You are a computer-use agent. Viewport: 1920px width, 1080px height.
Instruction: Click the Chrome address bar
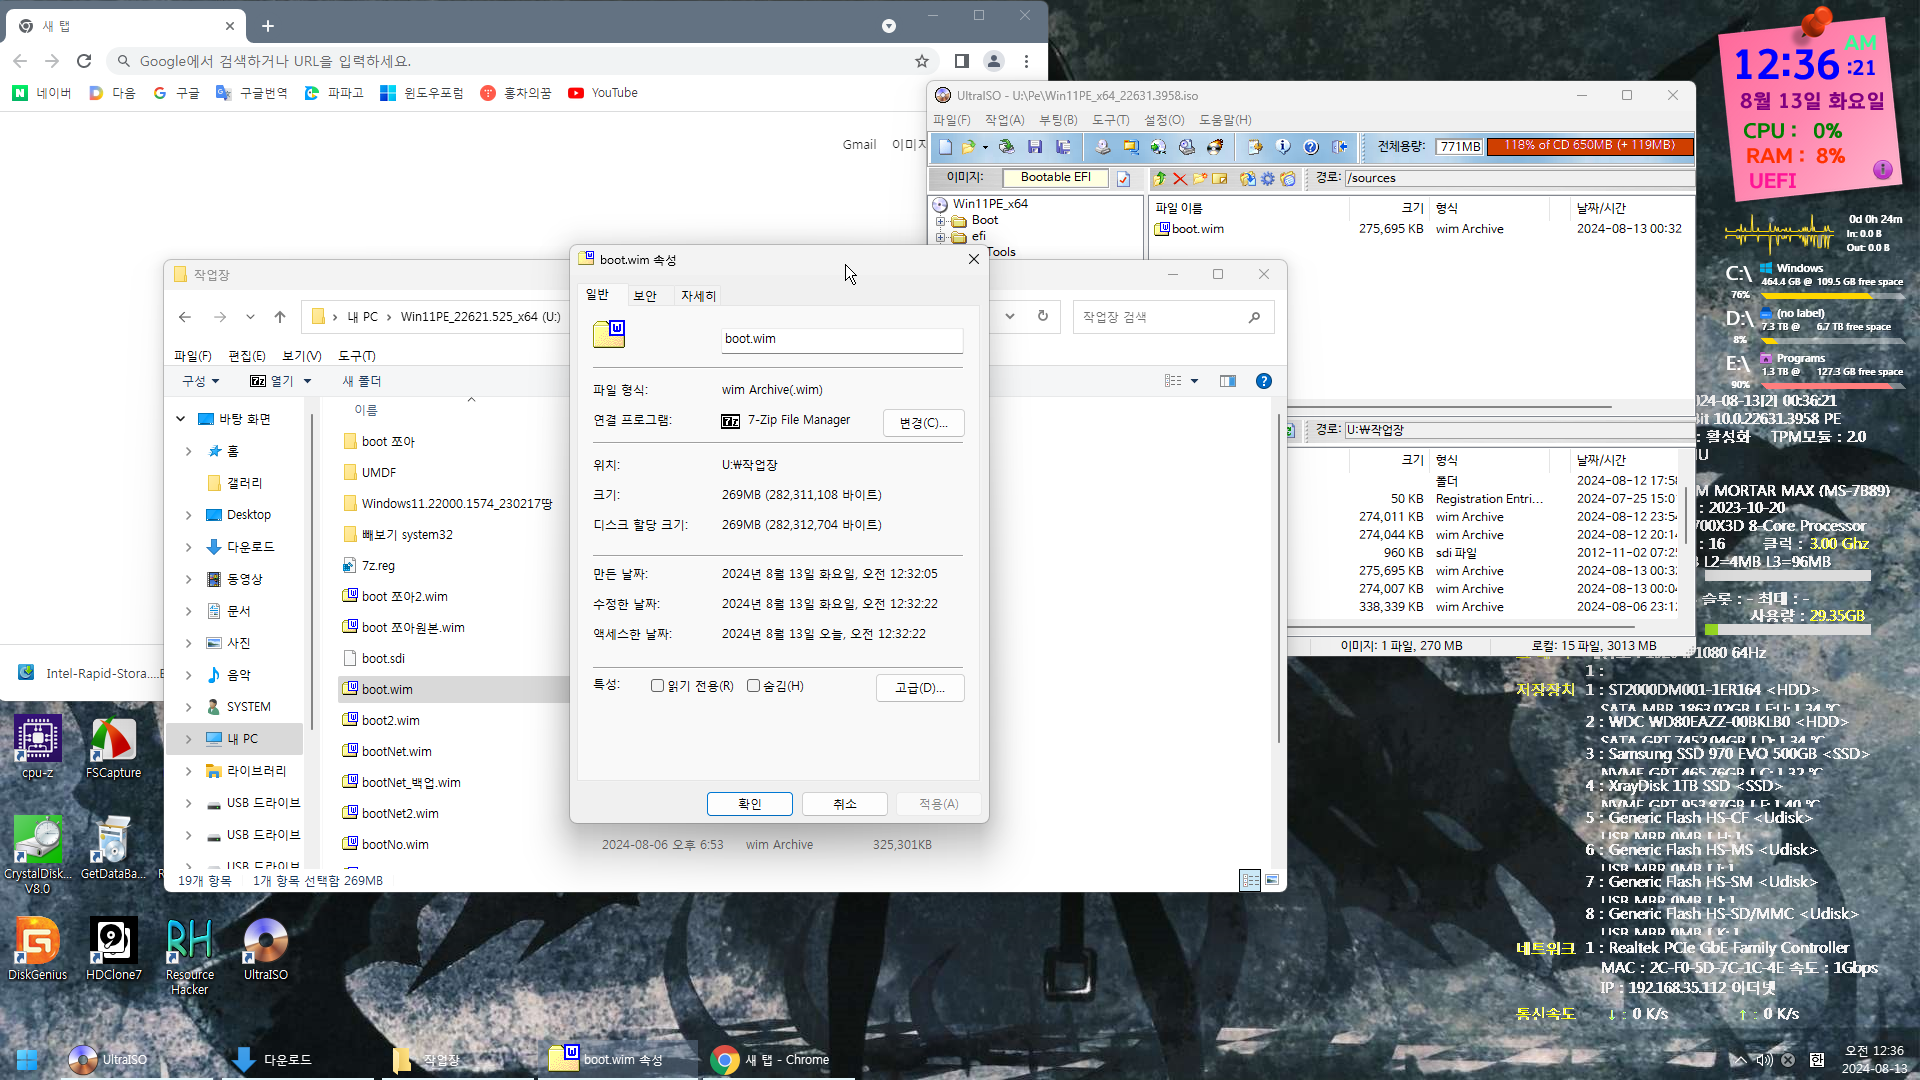[x=520, y=61]
